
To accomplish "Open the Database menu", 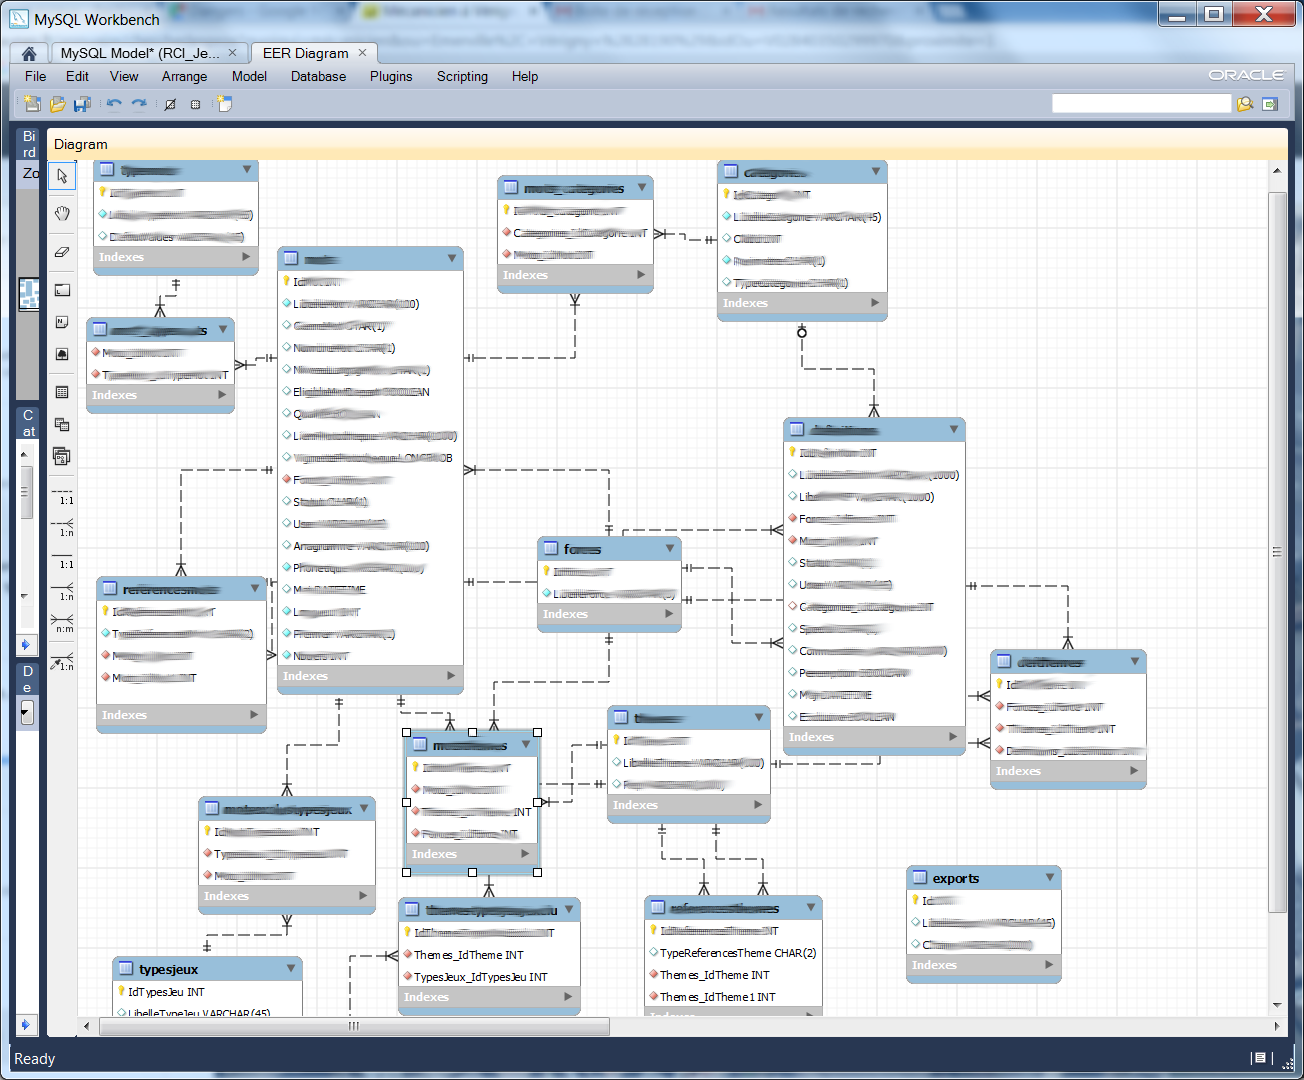I will (318, 76).
